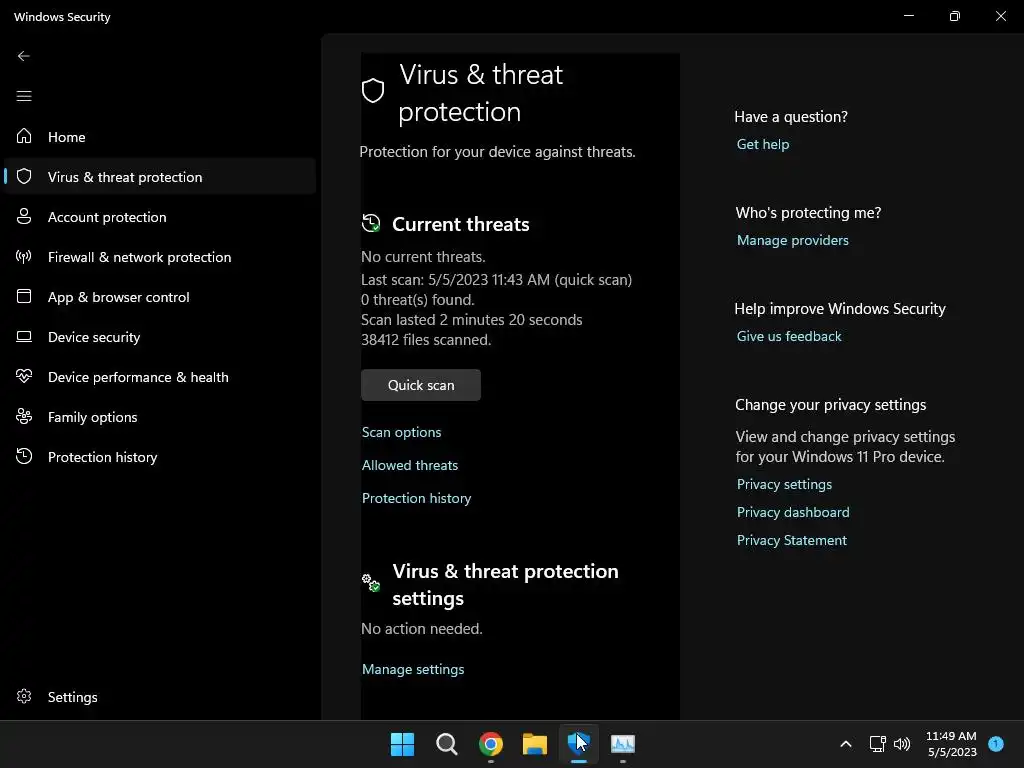The height and width of the screenshot is (768, 1024).
Task: Click 'No current threats.' text
Action: 423,257
